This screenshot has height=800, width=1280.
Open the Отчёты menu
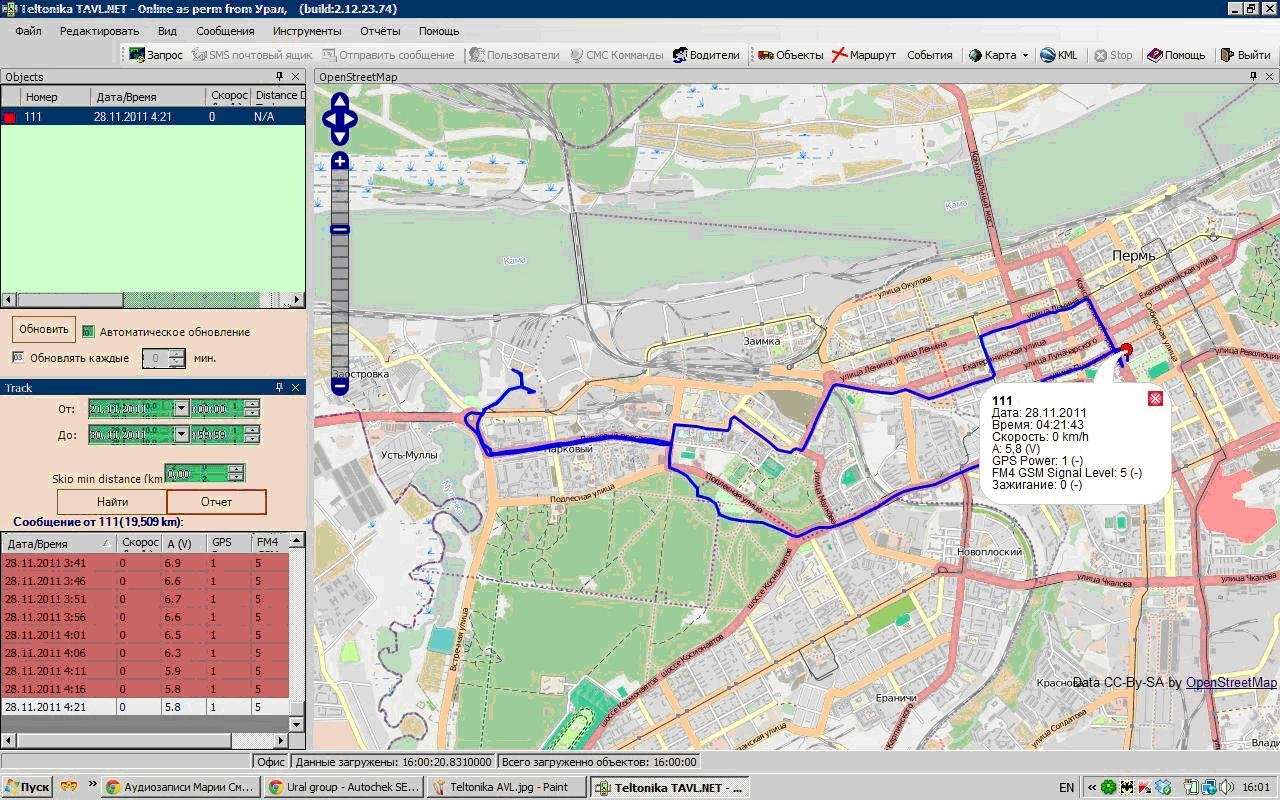380,31
